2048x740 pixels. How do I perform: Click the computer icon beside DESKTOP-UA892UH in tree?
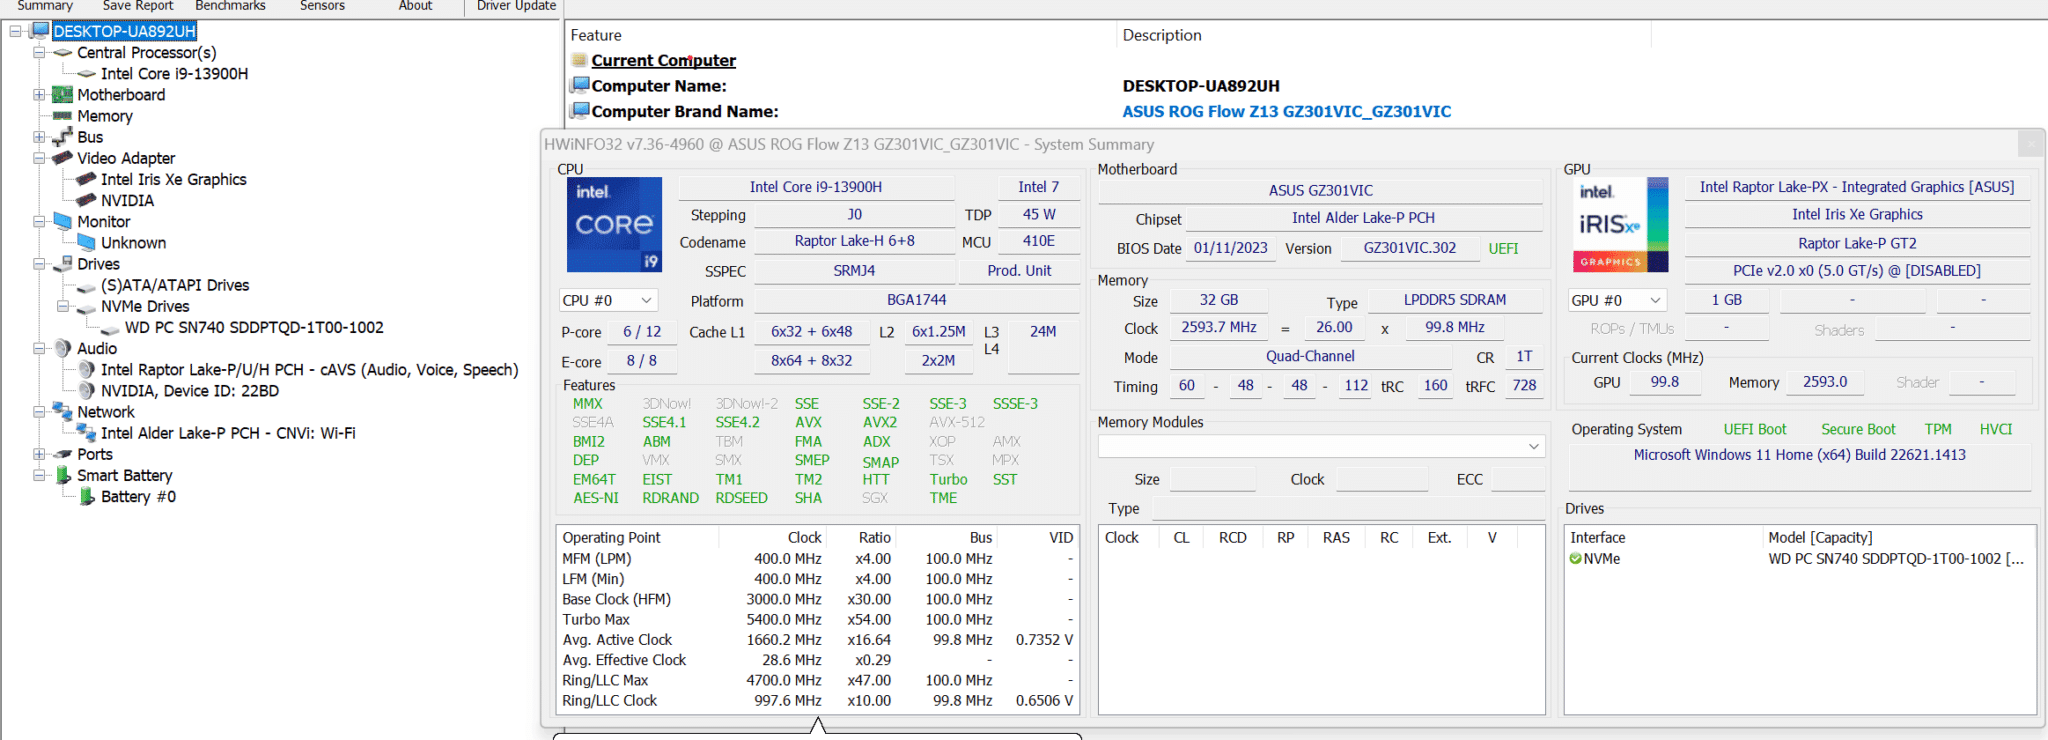(x=40, y=31)
